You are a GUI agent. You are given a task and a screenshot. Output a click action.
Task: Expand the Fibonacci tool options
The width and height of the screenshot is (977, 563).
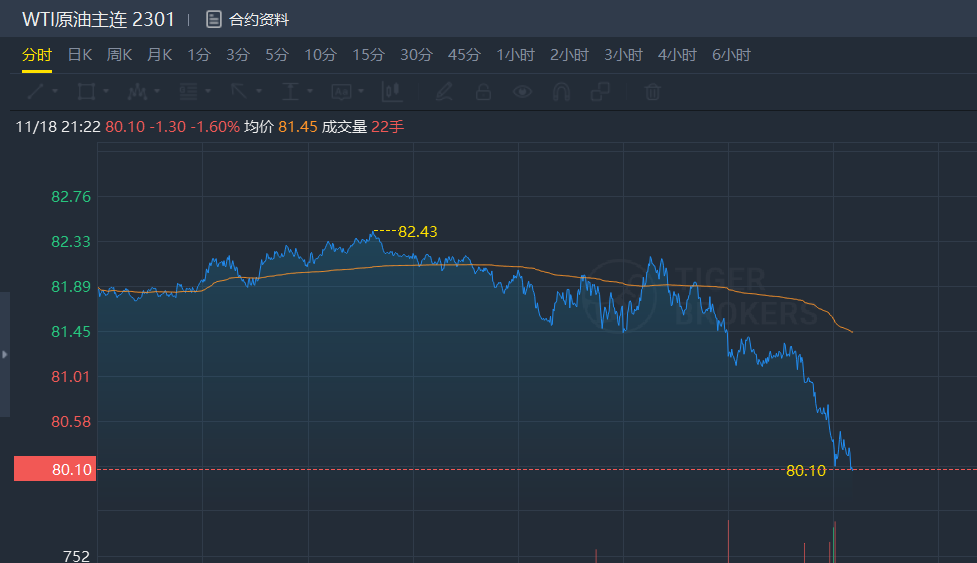coord(208,92)
